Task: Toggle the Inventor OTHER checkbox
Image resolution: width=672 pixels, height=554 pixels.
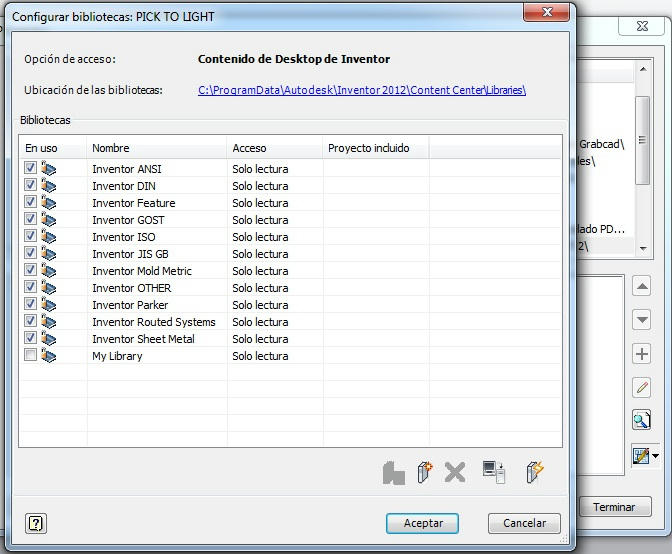Action: 30,287
